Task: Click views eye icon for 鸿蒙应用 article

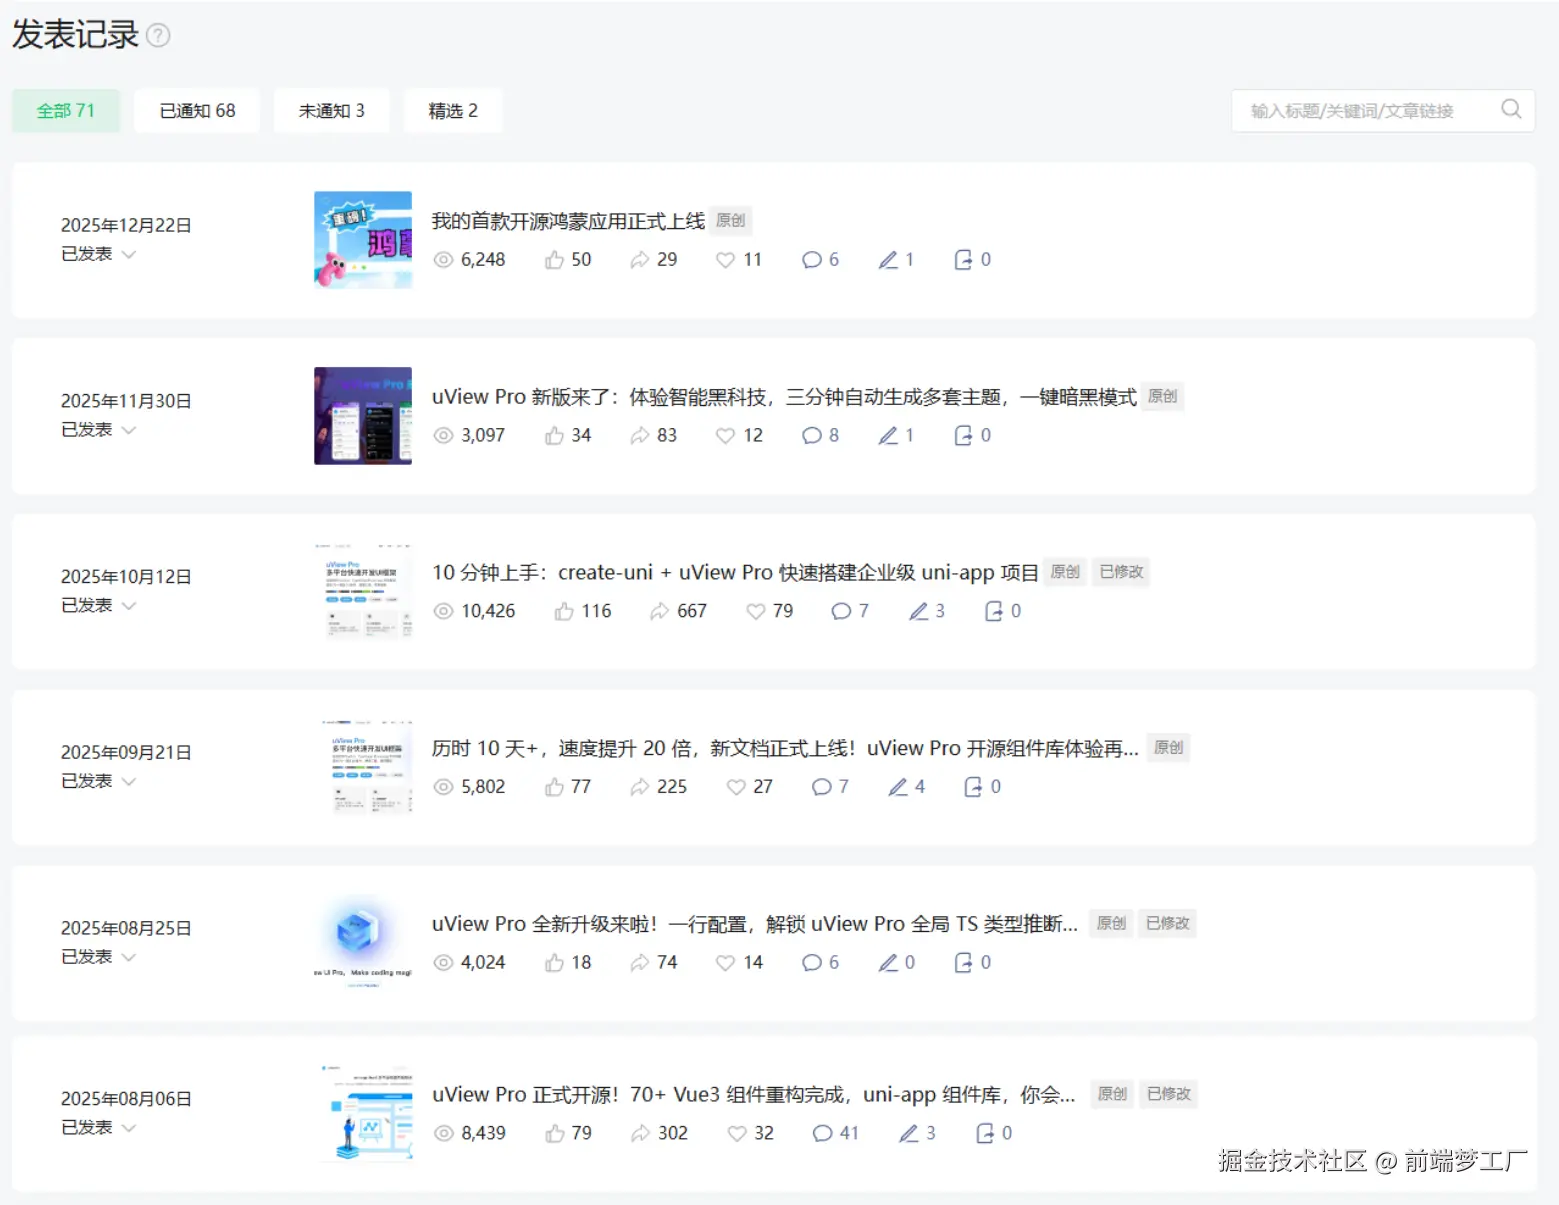Action: point(443,260)
